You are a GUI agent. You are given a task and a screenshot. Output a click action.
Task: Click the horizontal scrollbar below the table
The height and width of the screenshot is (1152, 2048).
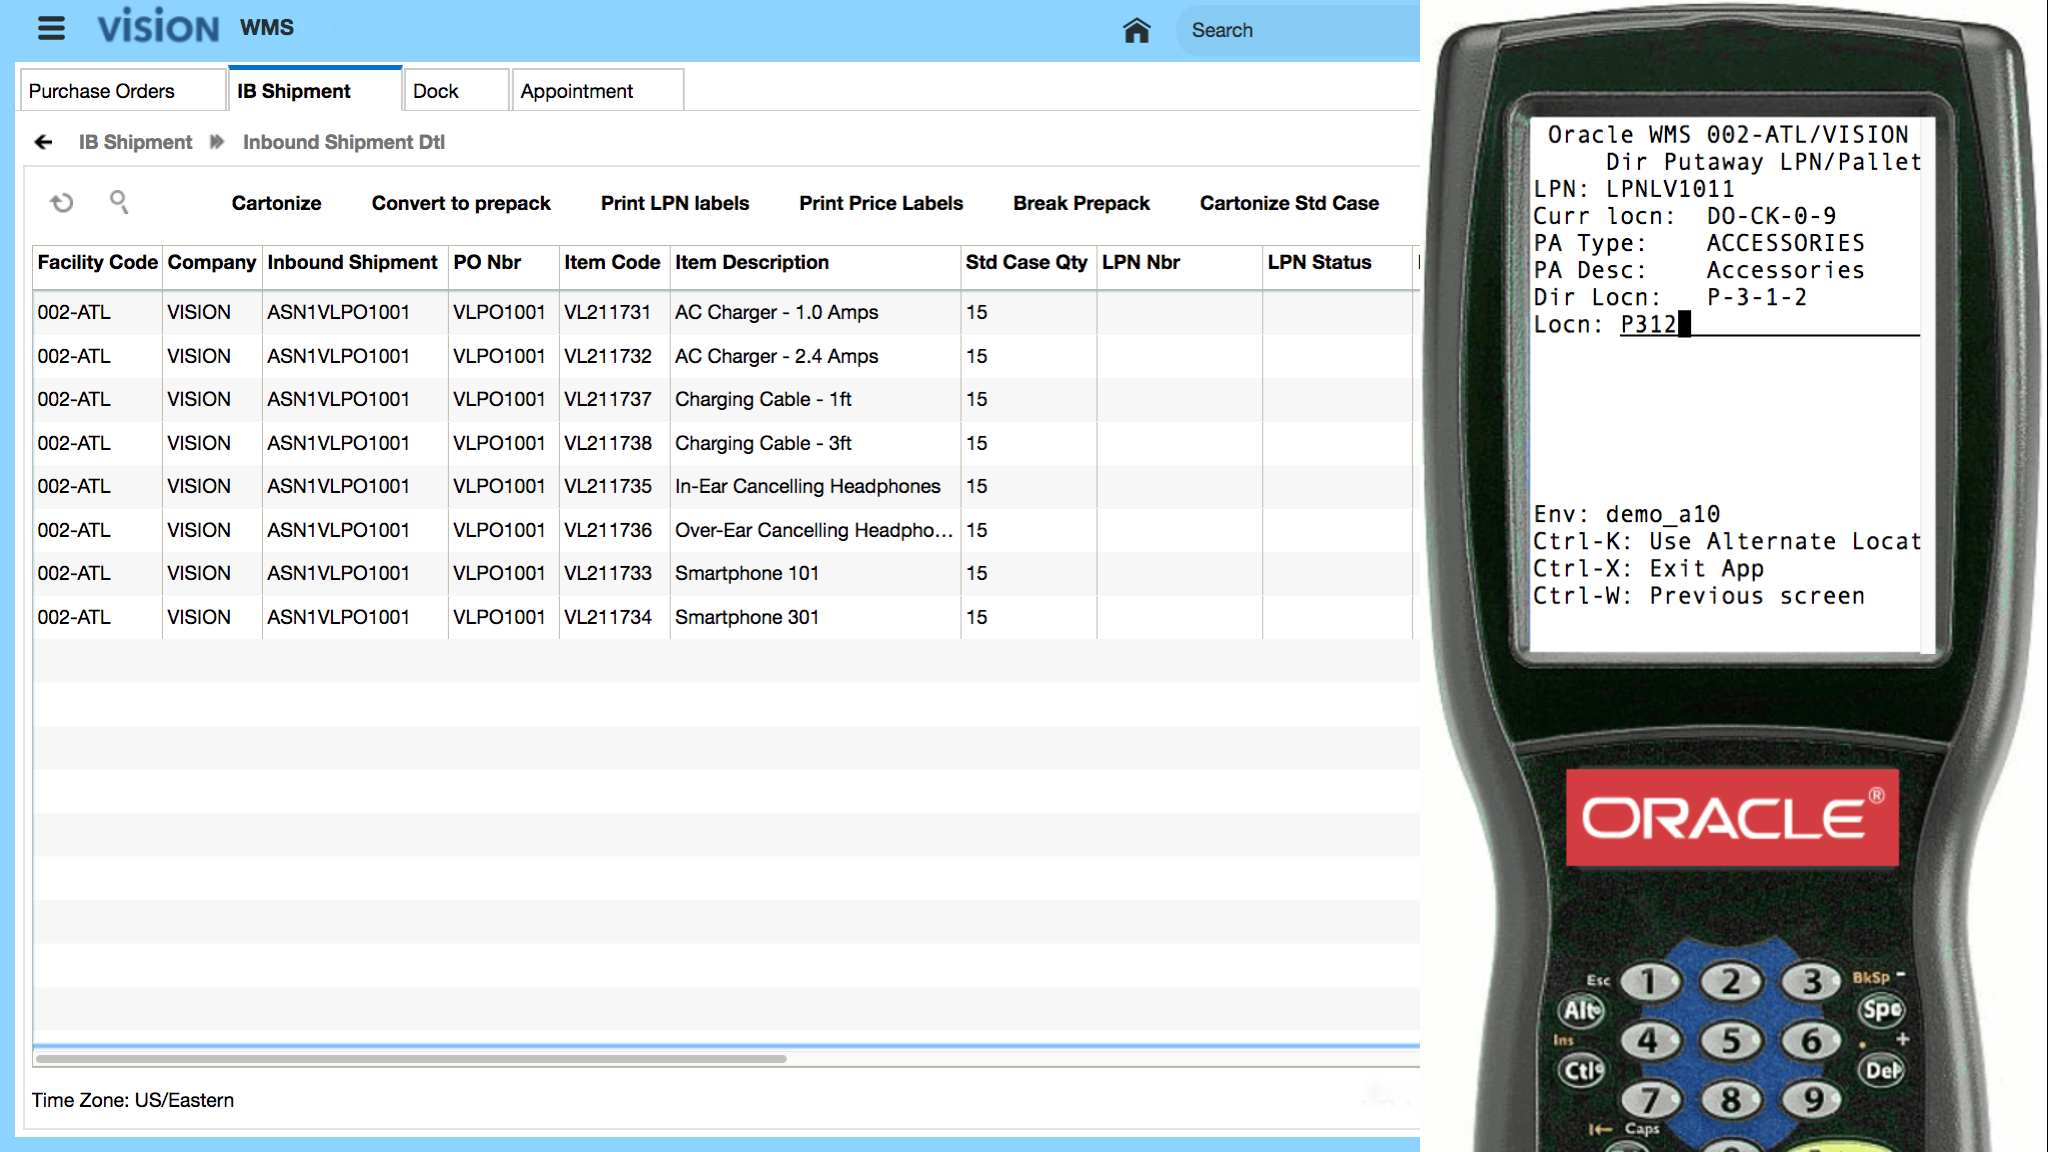(410, 1058)
